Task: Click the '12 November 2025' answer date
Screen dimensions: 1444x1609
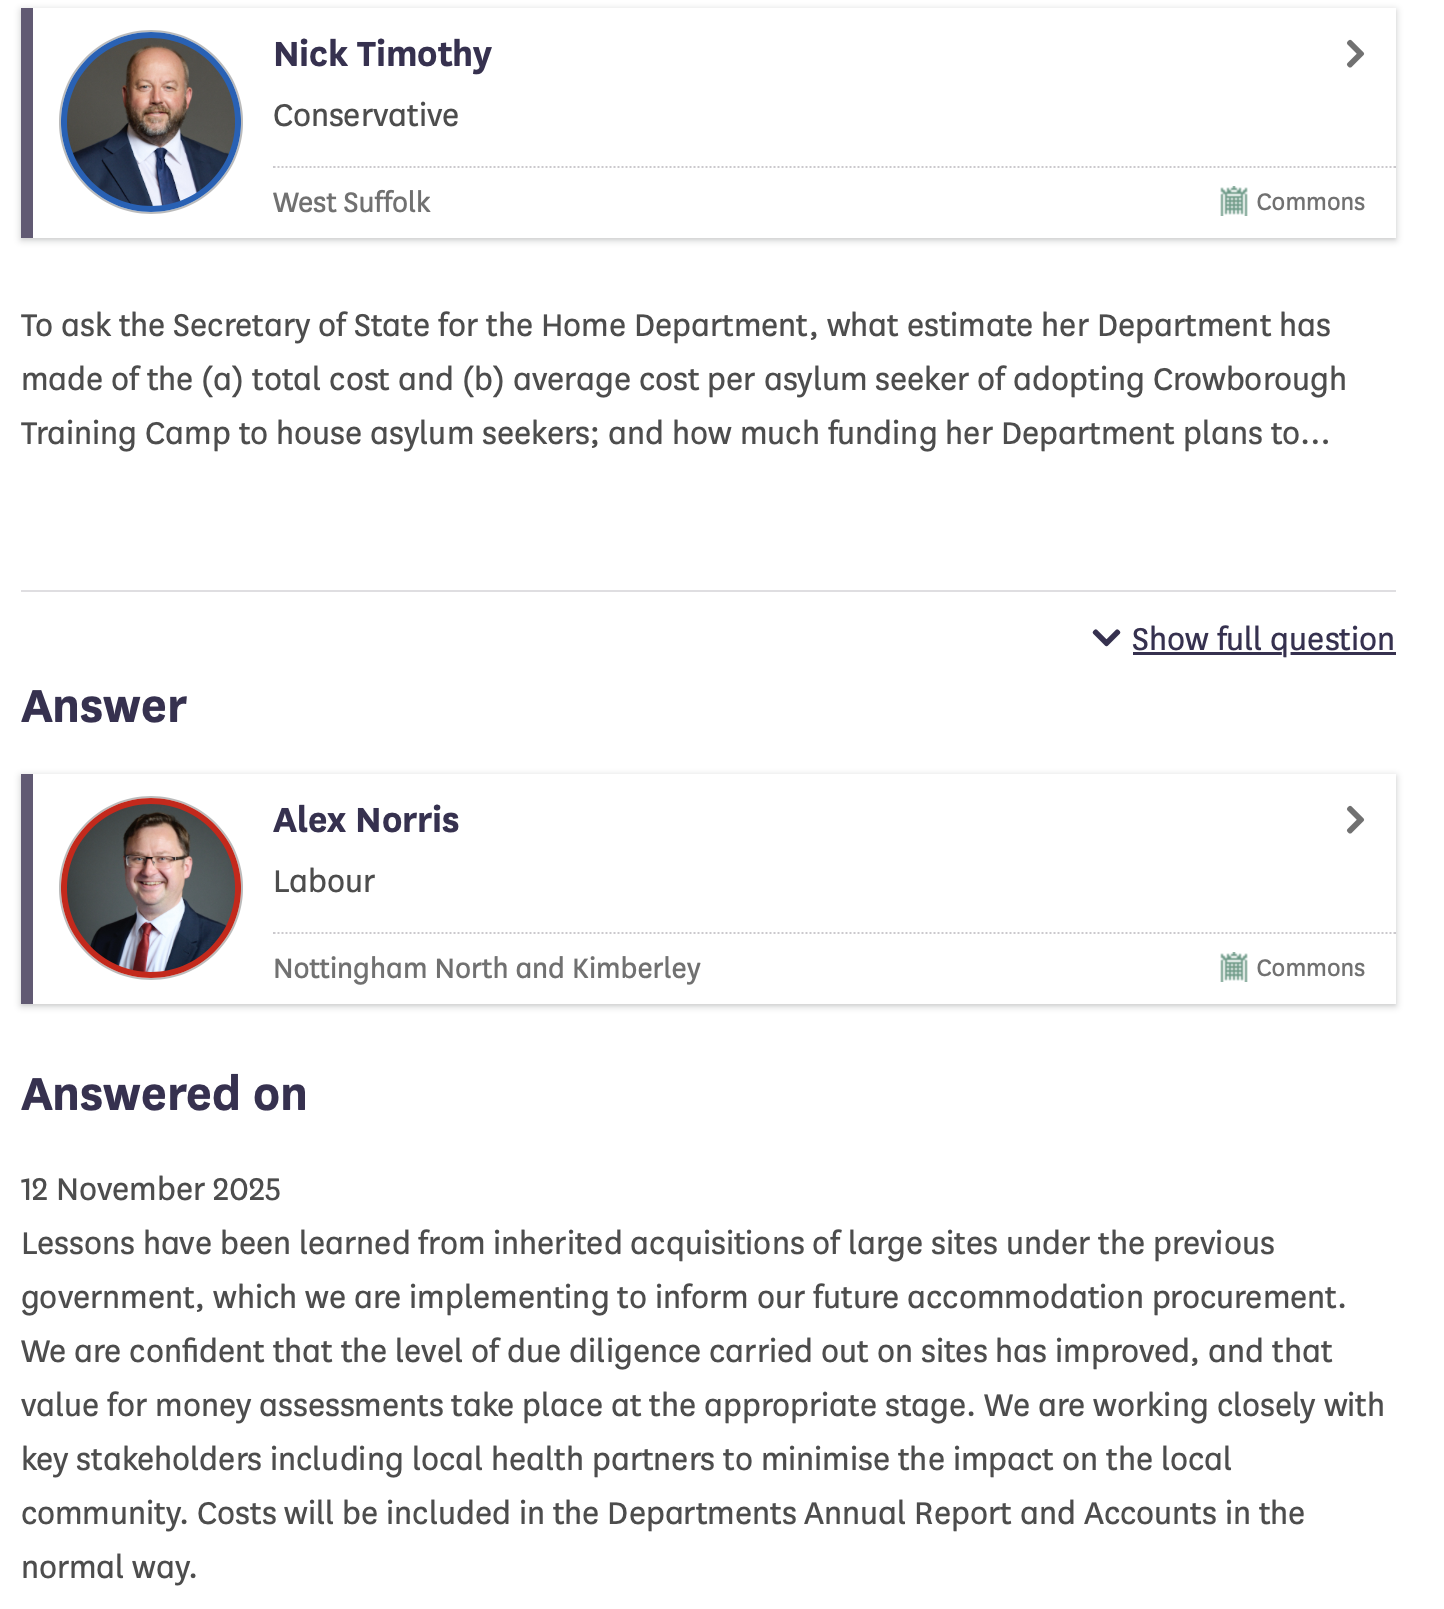Action: [x=151, y=1189]
